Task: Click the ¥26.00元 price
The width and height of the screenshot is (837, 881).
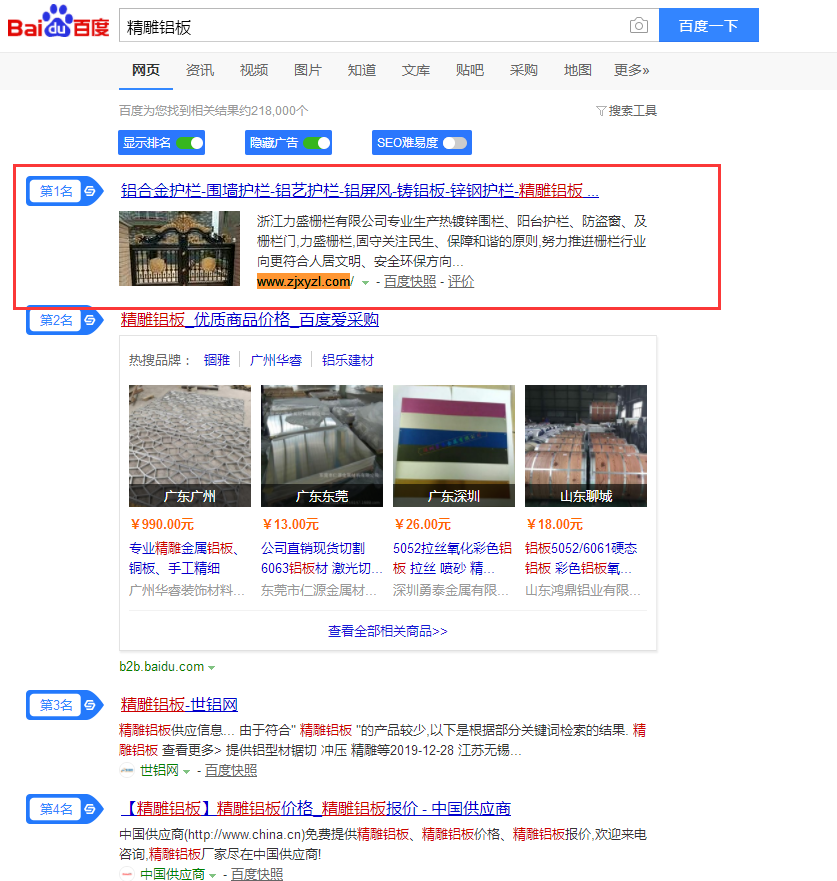Action: pos(422,524)
